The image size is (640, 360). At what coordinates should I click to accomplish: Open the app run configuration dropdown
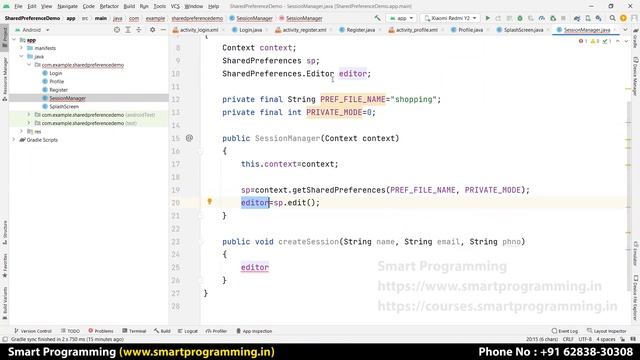(x=401, y=18)
